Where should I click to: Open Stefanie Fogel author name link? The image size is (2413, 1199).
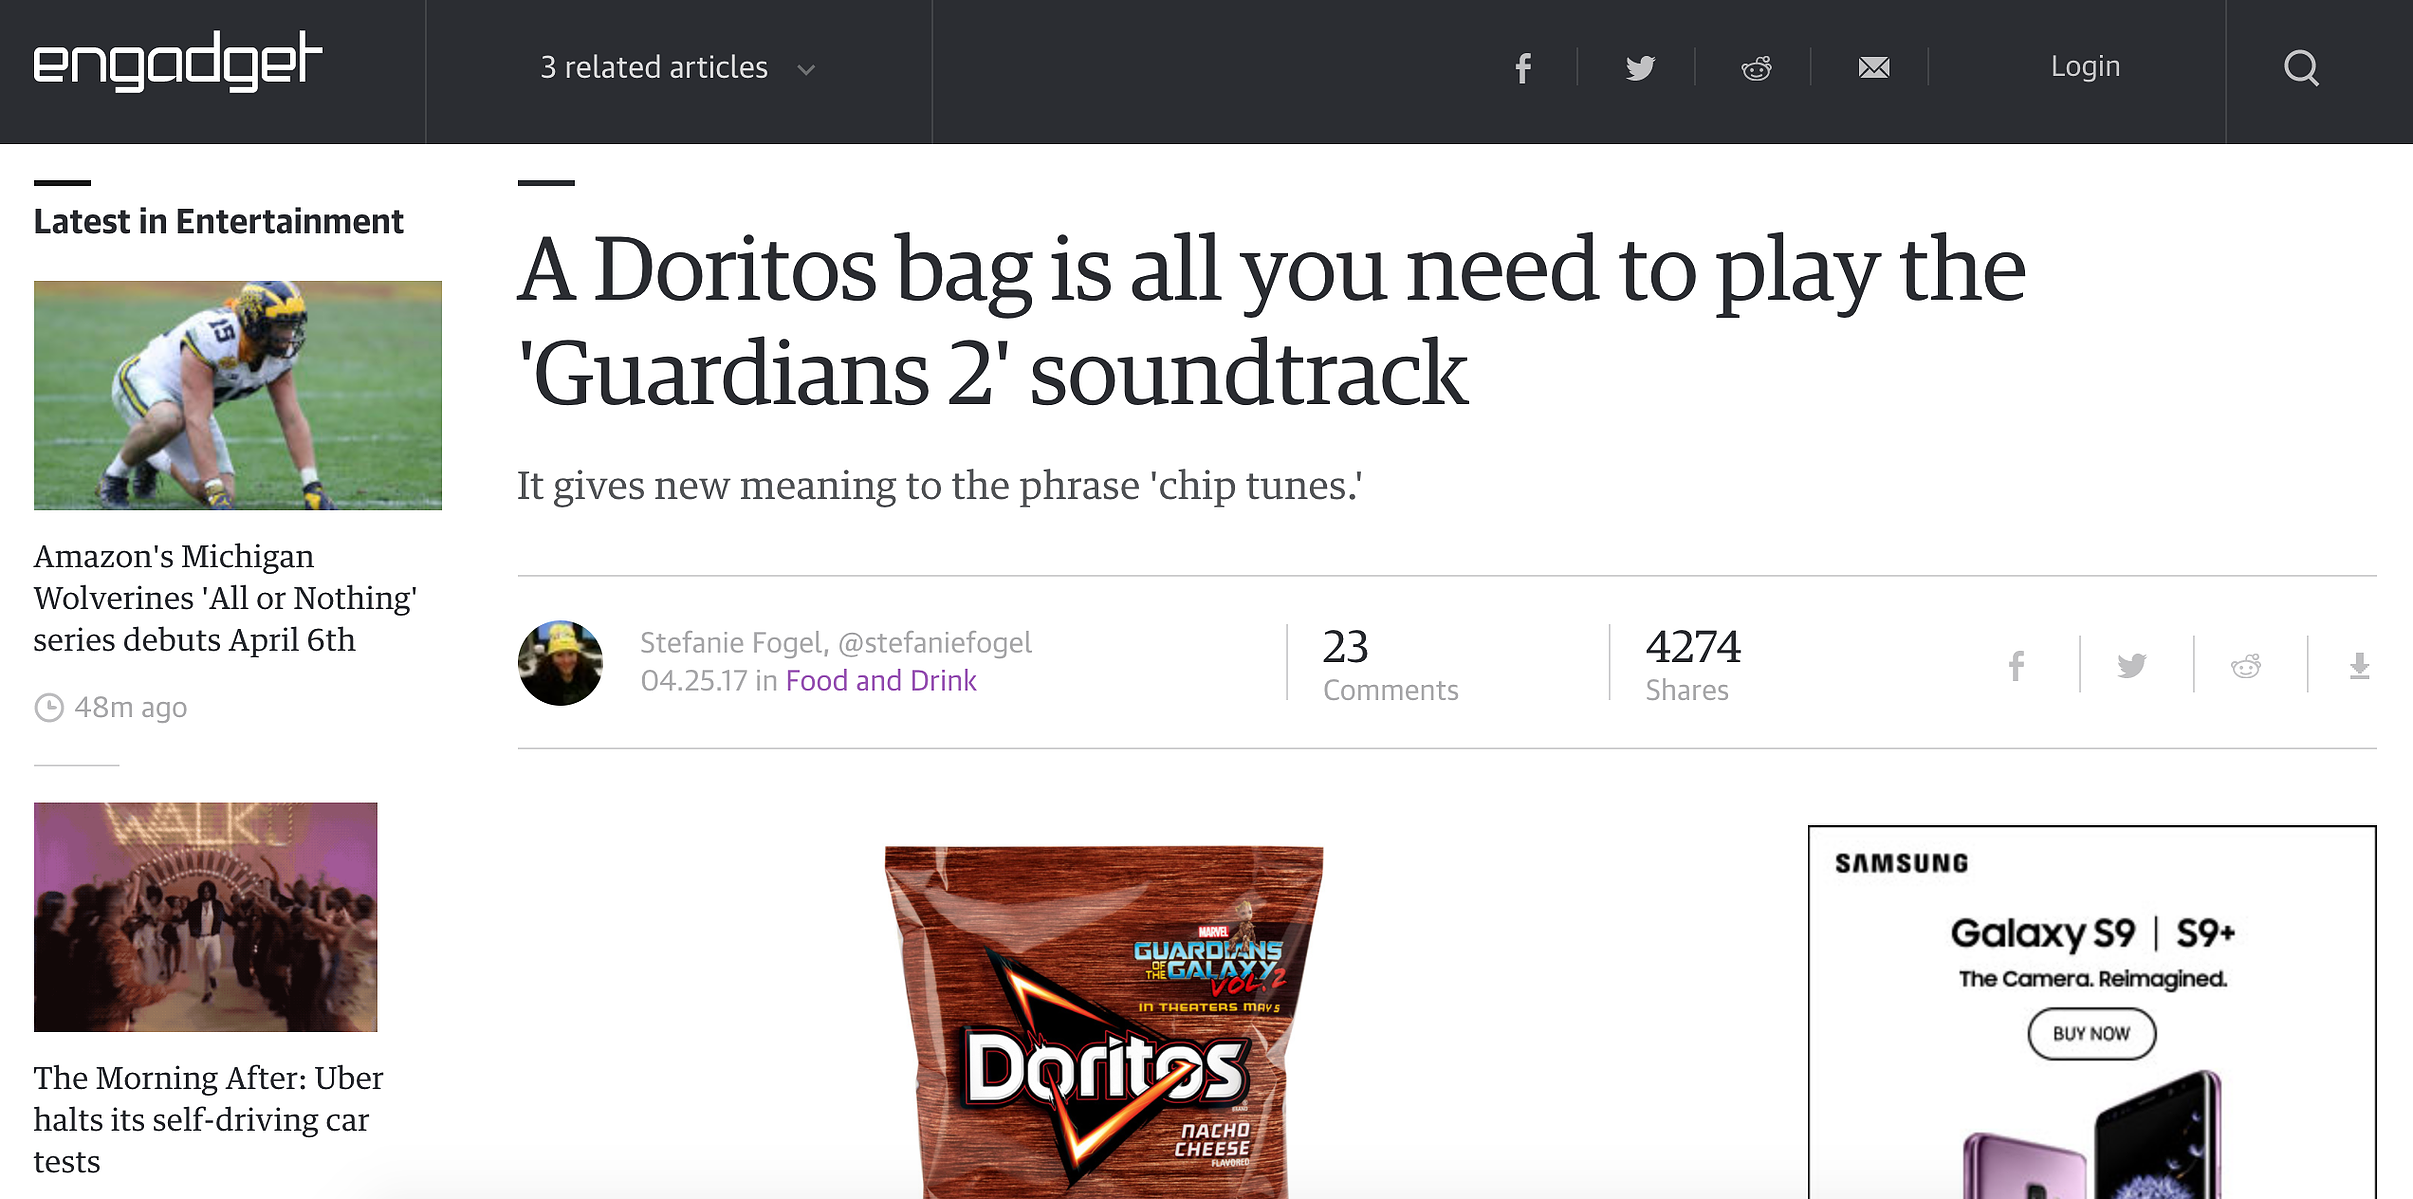click(735, 642)
